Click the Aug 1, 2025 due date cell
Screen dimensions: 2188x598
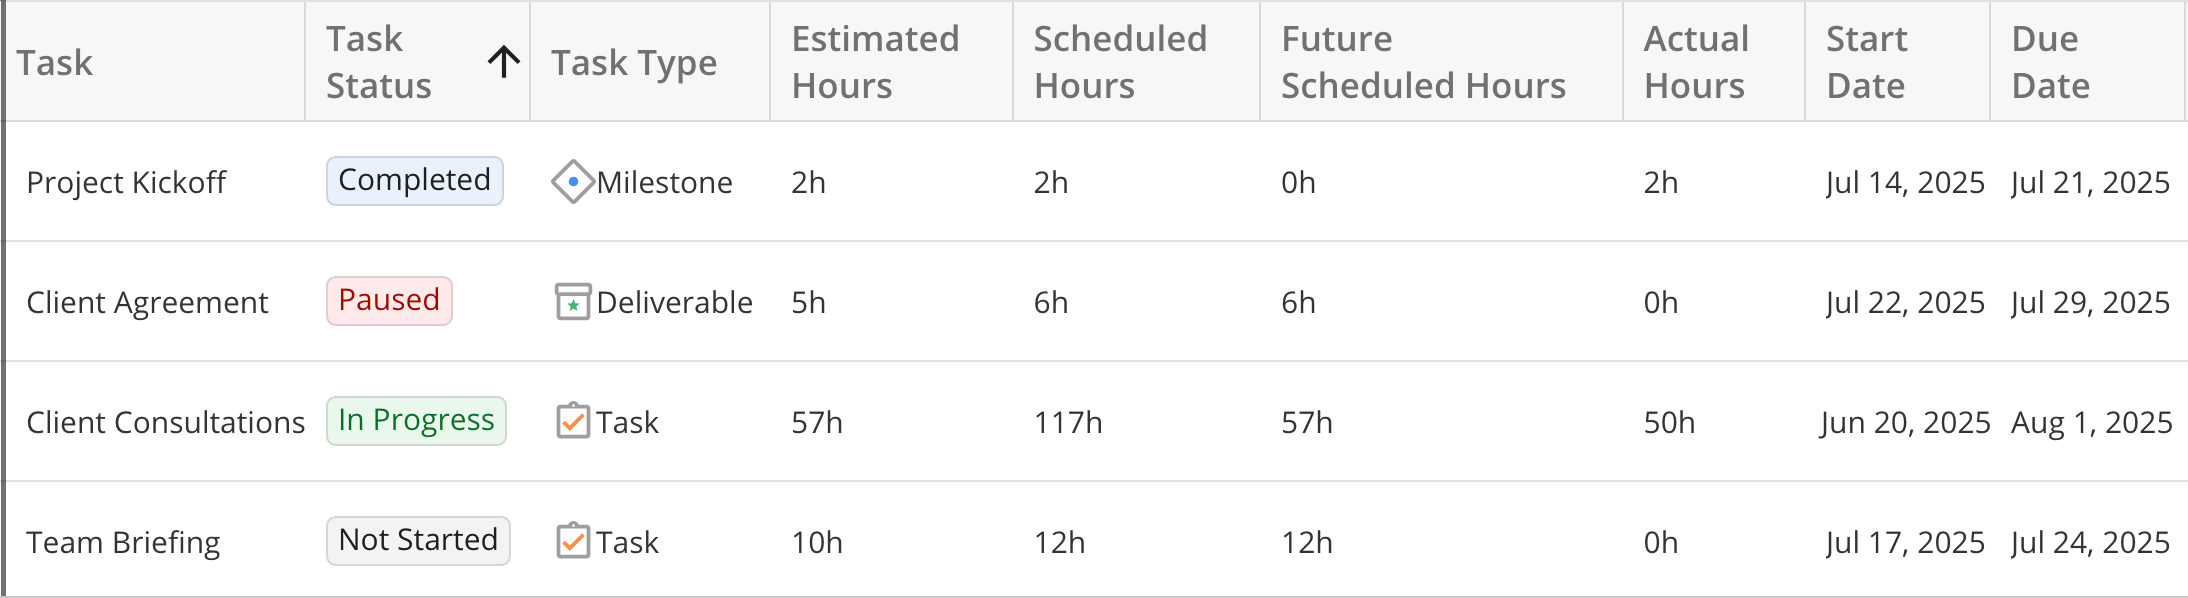coord(2091,423)
